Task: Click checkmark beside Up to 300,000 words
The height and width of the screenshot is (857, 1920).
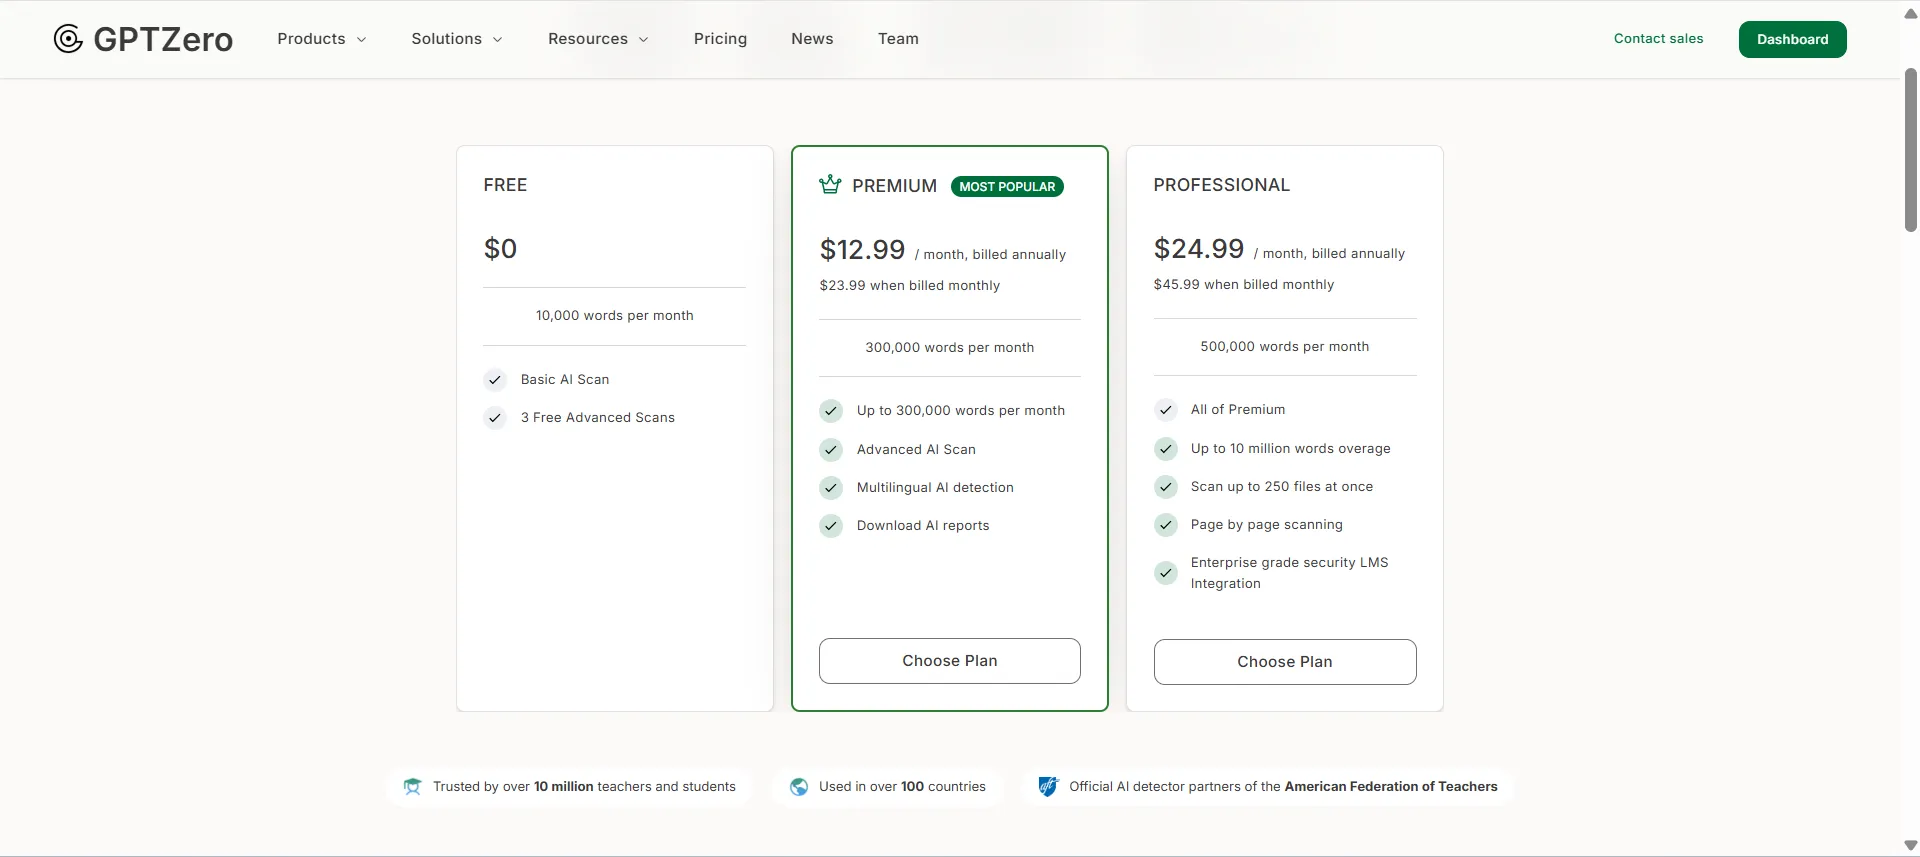Action: pyautogui.click(x=831, y=411)
